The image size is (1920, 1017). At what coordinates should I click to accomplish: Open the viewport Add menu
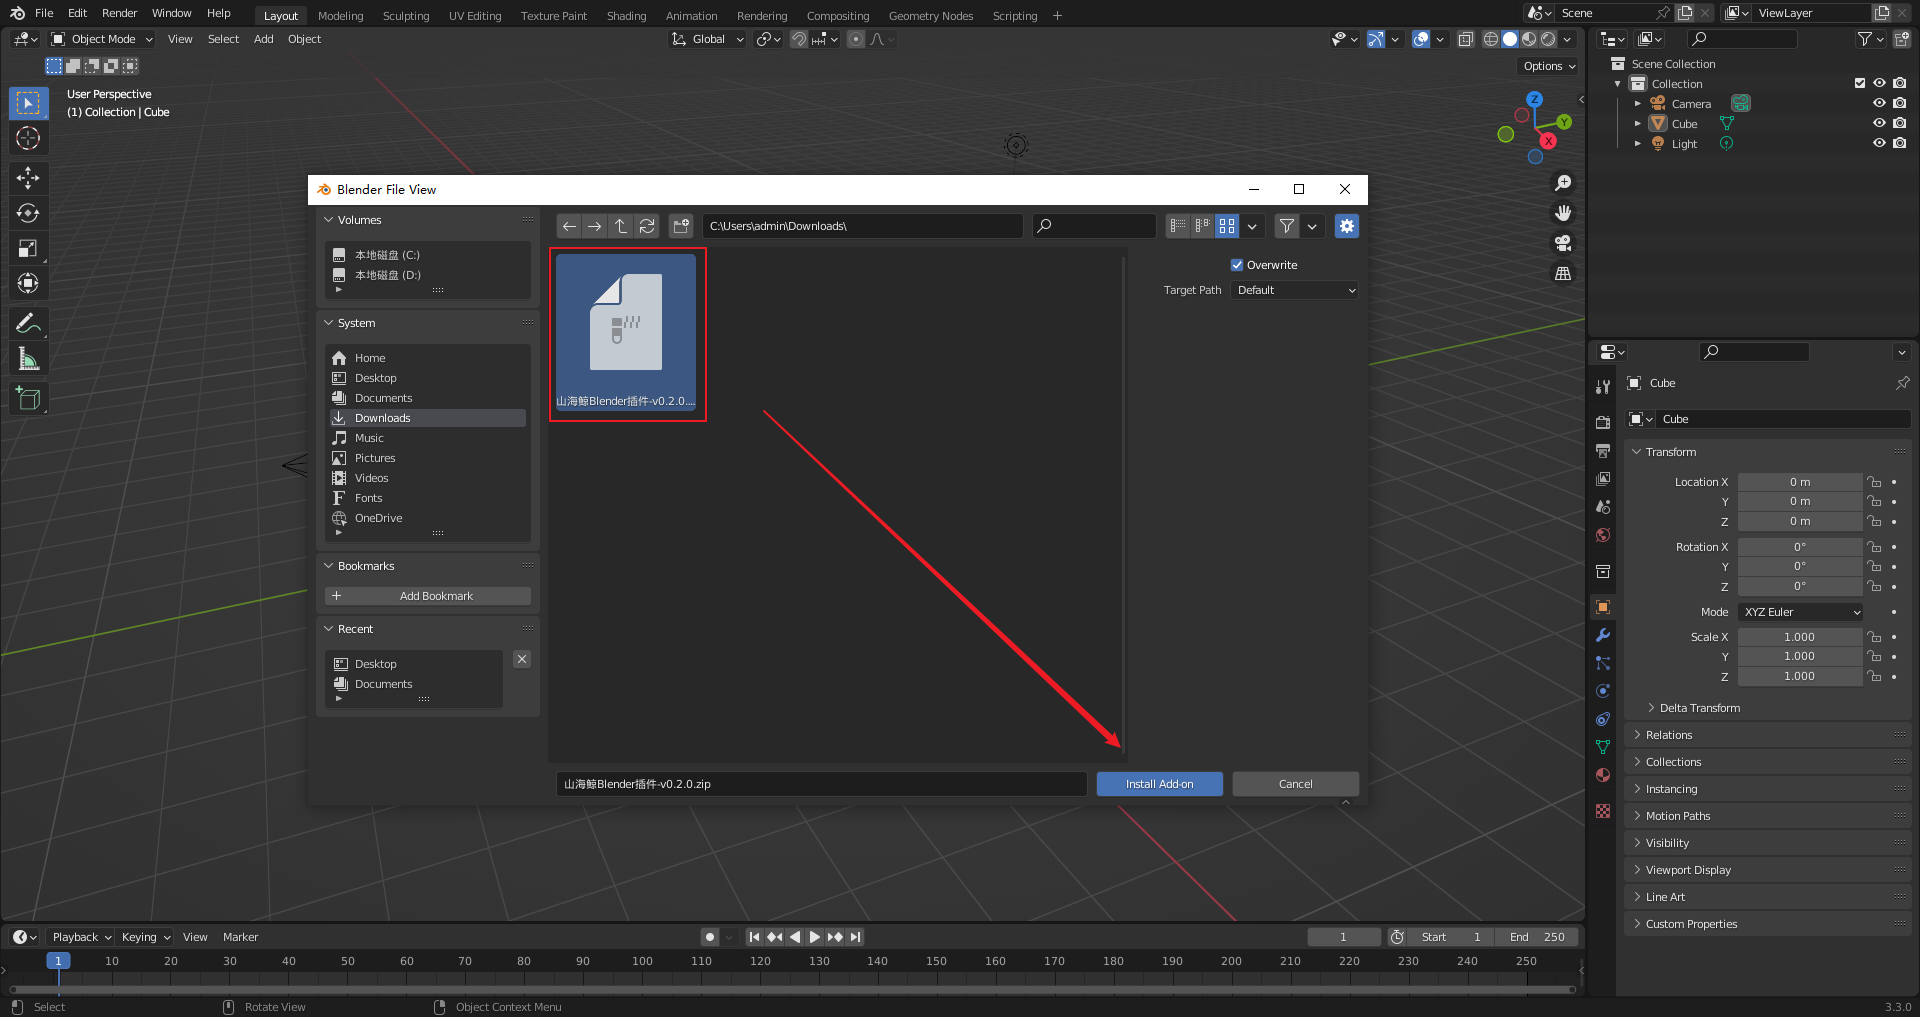coord(263,39)
